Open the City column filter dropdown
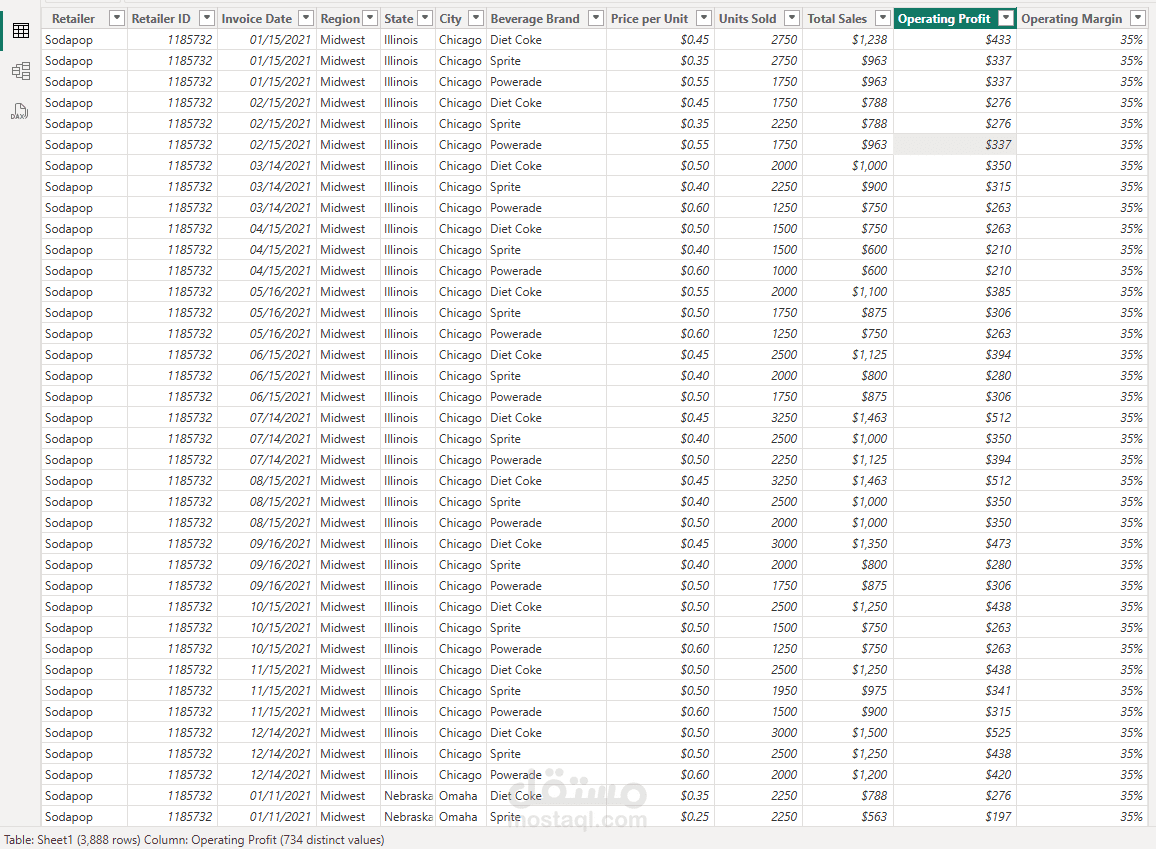This screenshot has height=849, width=1156. pyautogui.click(x=476, y=18)
